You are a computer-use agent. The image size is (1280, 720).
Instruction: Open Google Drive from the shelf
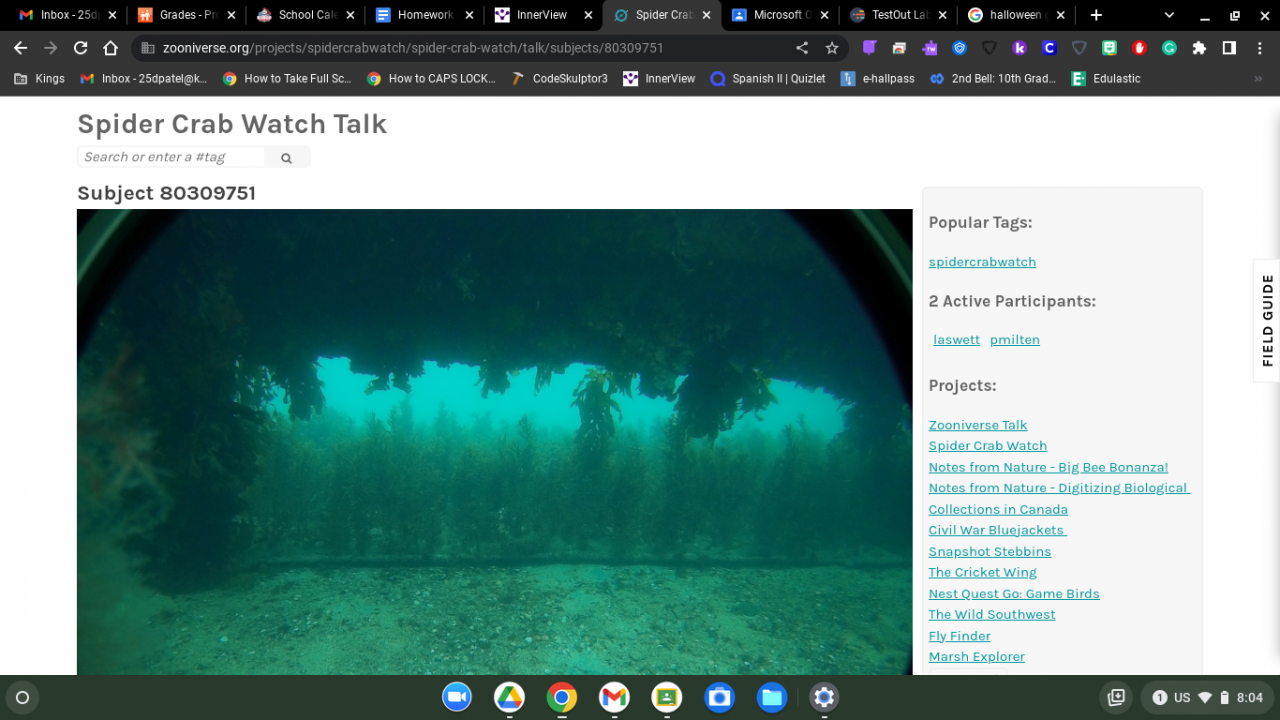point(509,697)
